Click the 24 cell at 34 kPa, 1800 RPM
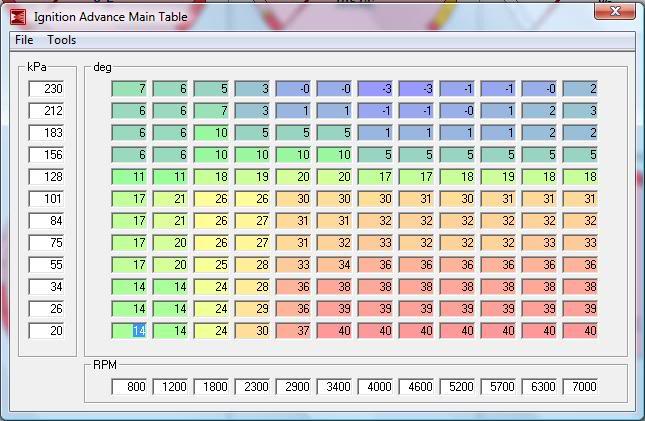The width and height of the screenshot is (645, 421). pos(211,286)
